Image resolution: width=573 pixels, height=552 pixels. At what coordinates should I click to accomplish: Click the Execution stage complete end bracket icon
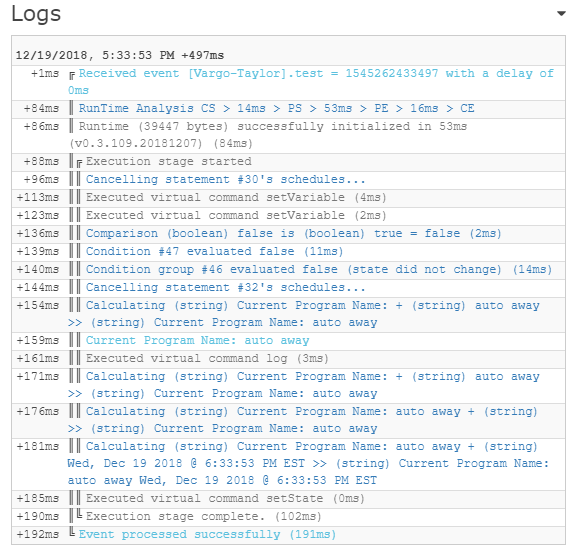pos(79,514)
